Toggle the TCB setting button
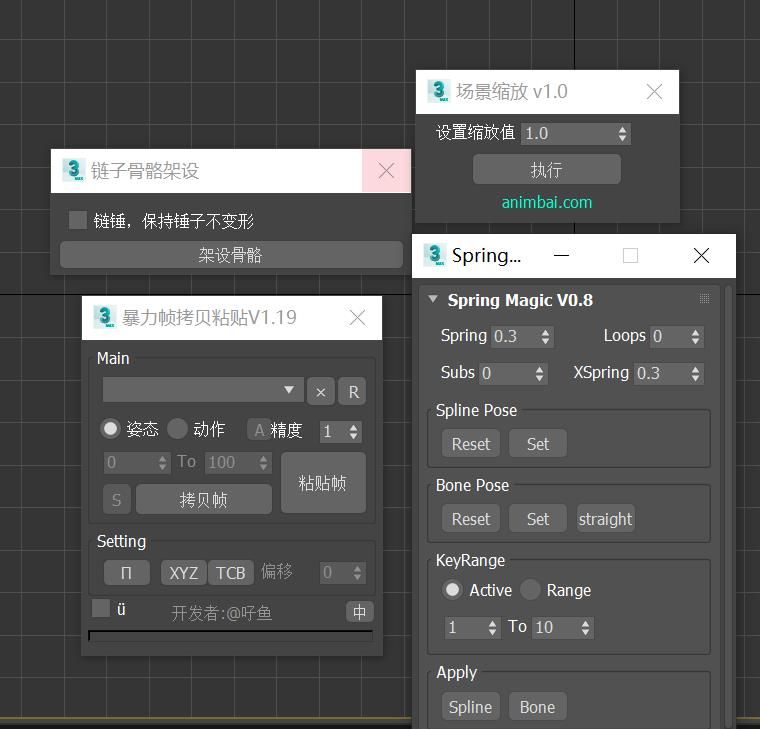This screenshot has width=760, height=729. [x=230, y=572]
